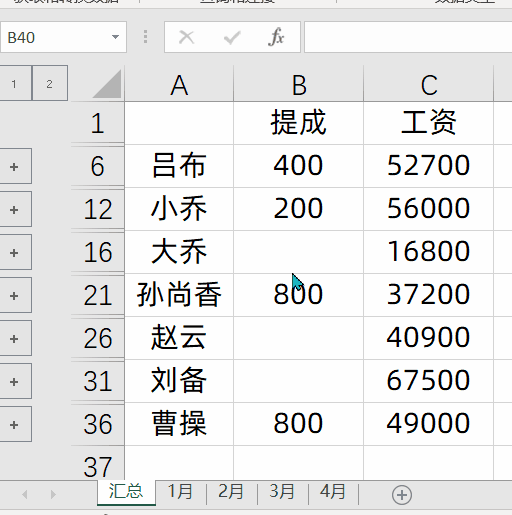
Task: Select 孙尚香's 800 commission cell
Action: (x=299, y=295)
